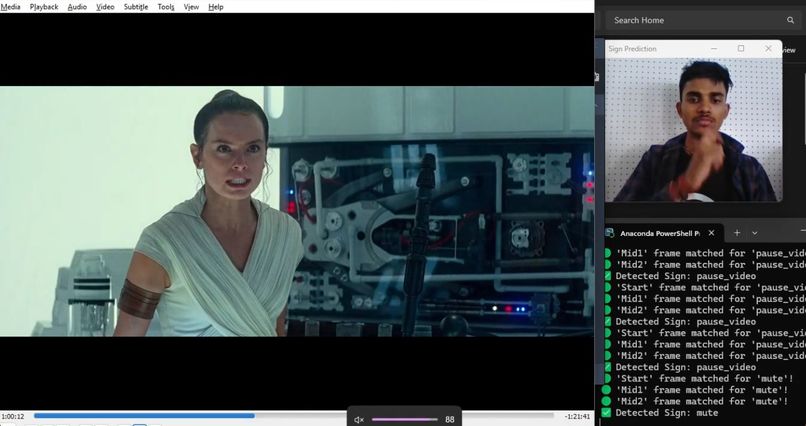The image size is (806, 426).
Task: Click the volume overlay slider
Action: [405, 419]
